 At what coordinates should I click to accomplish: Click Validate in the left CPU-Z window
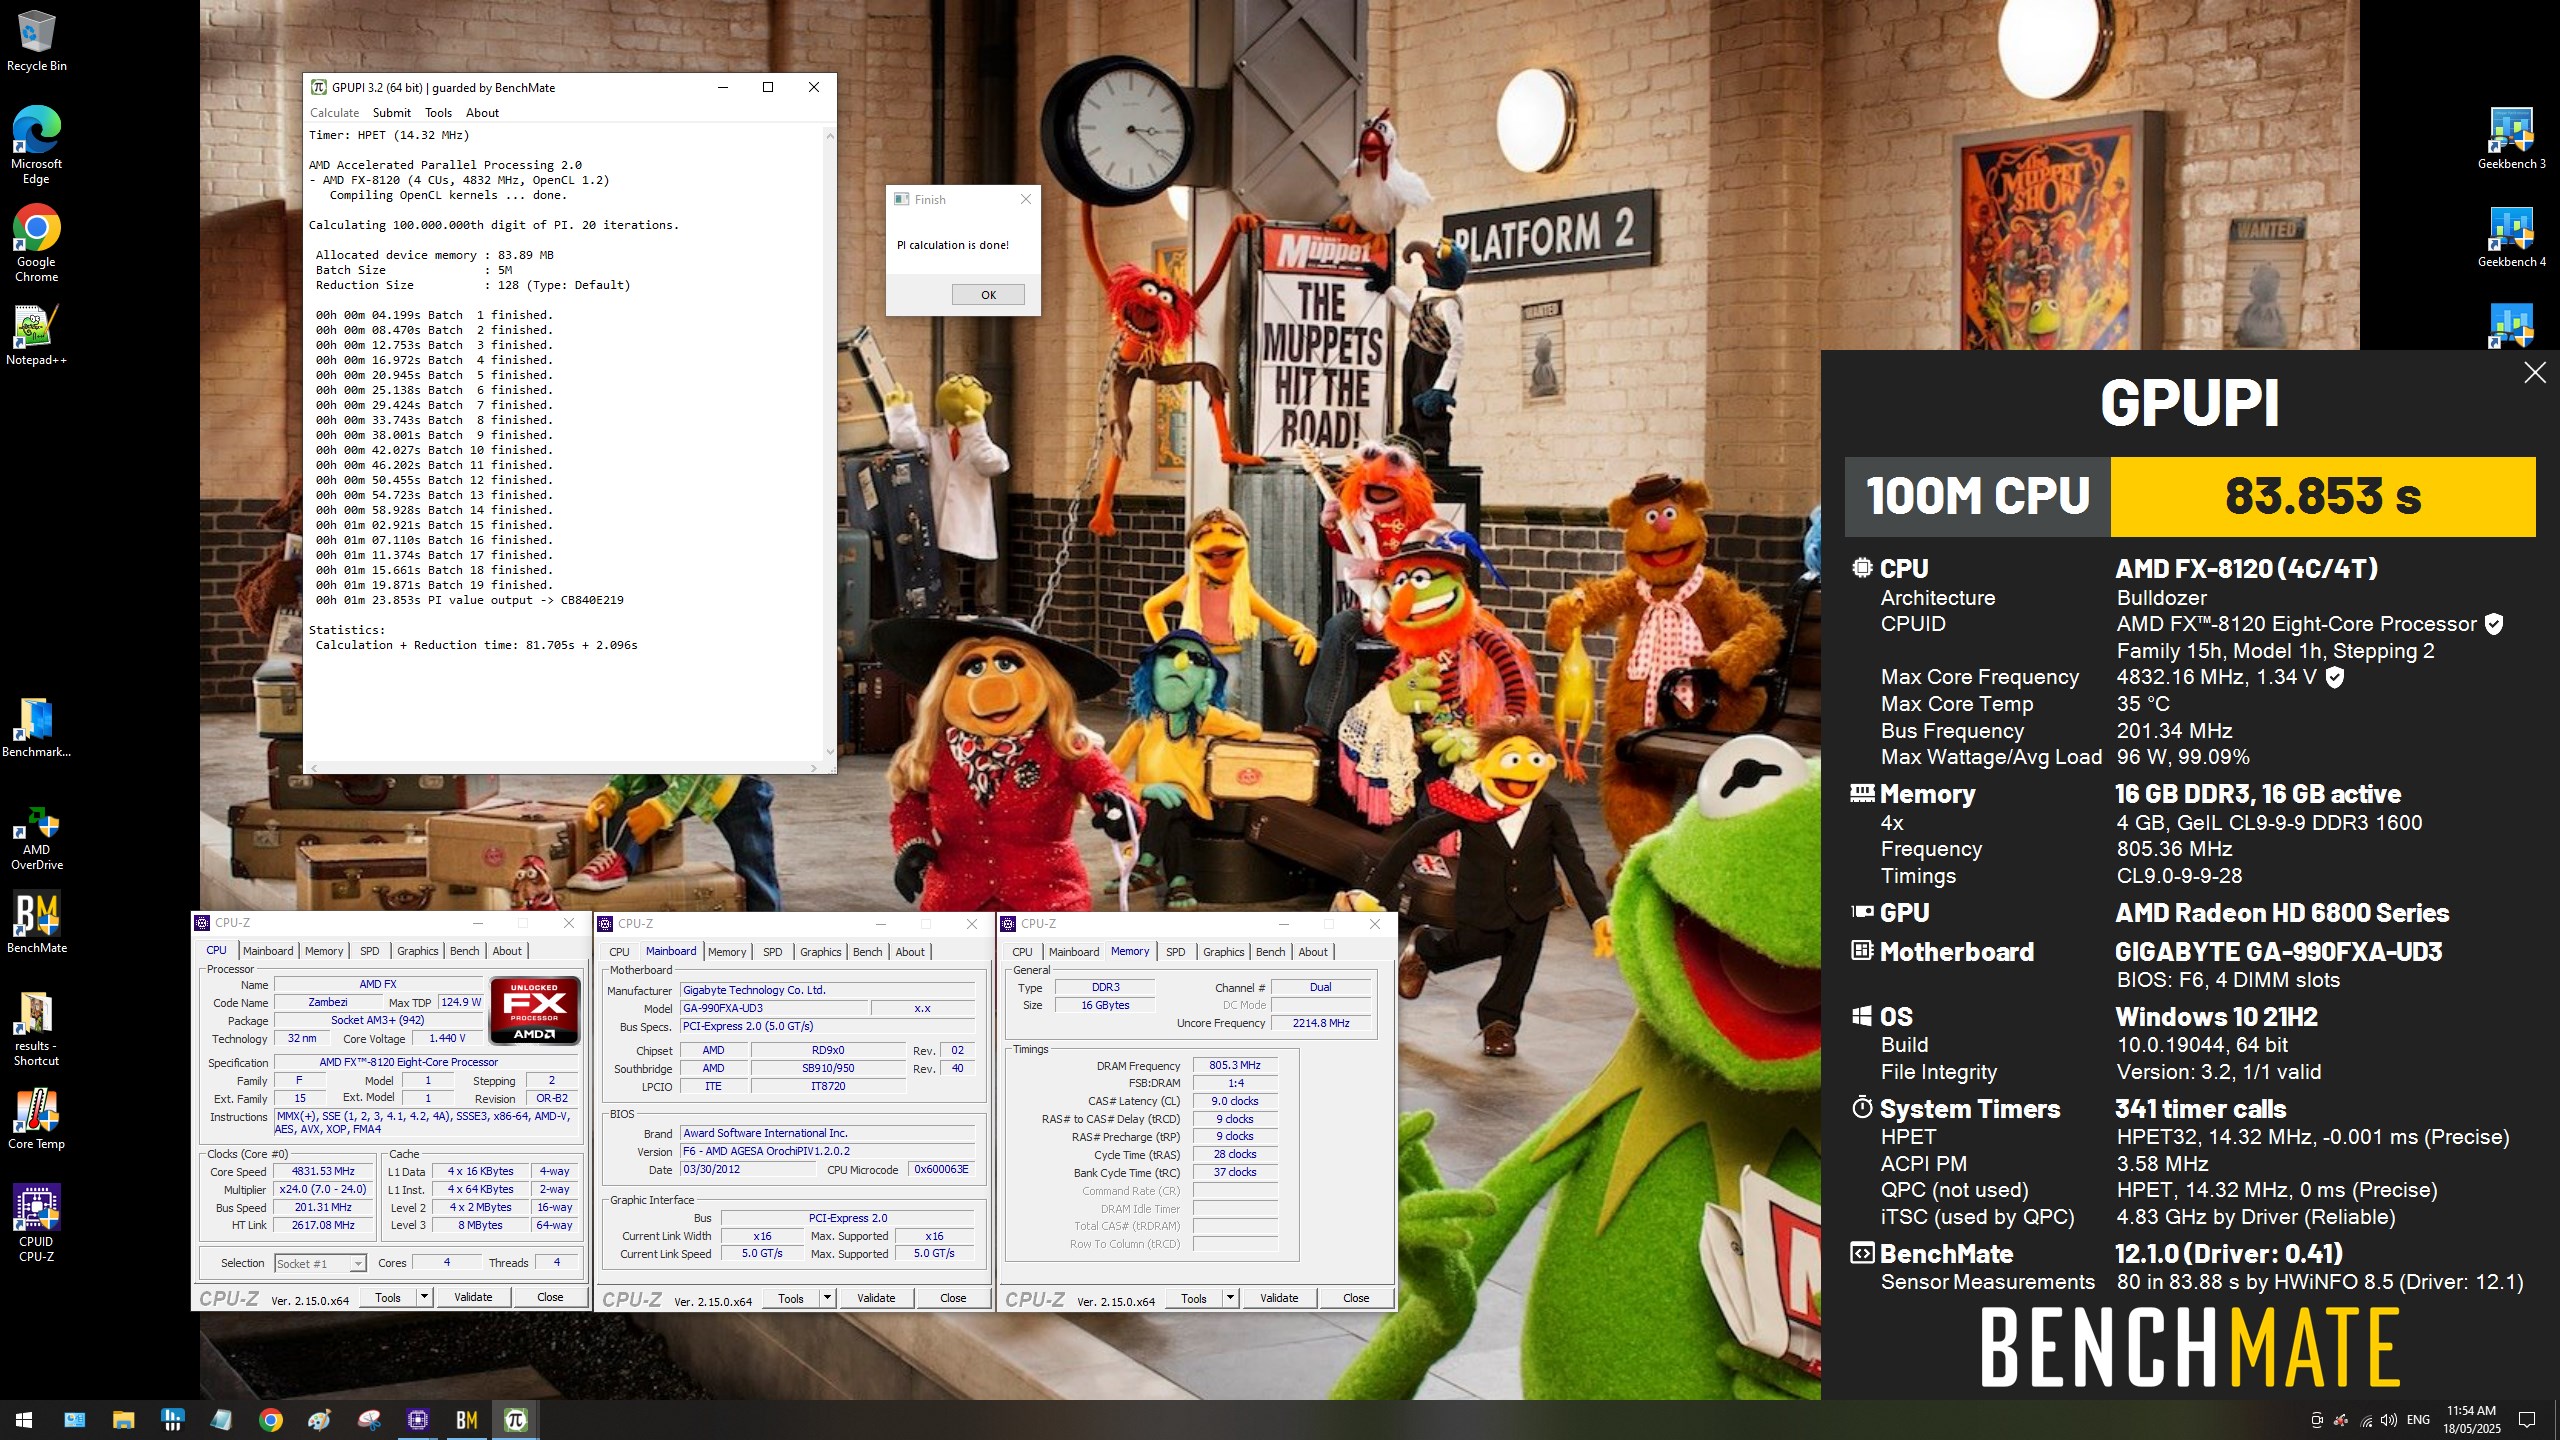point(473,1297)
